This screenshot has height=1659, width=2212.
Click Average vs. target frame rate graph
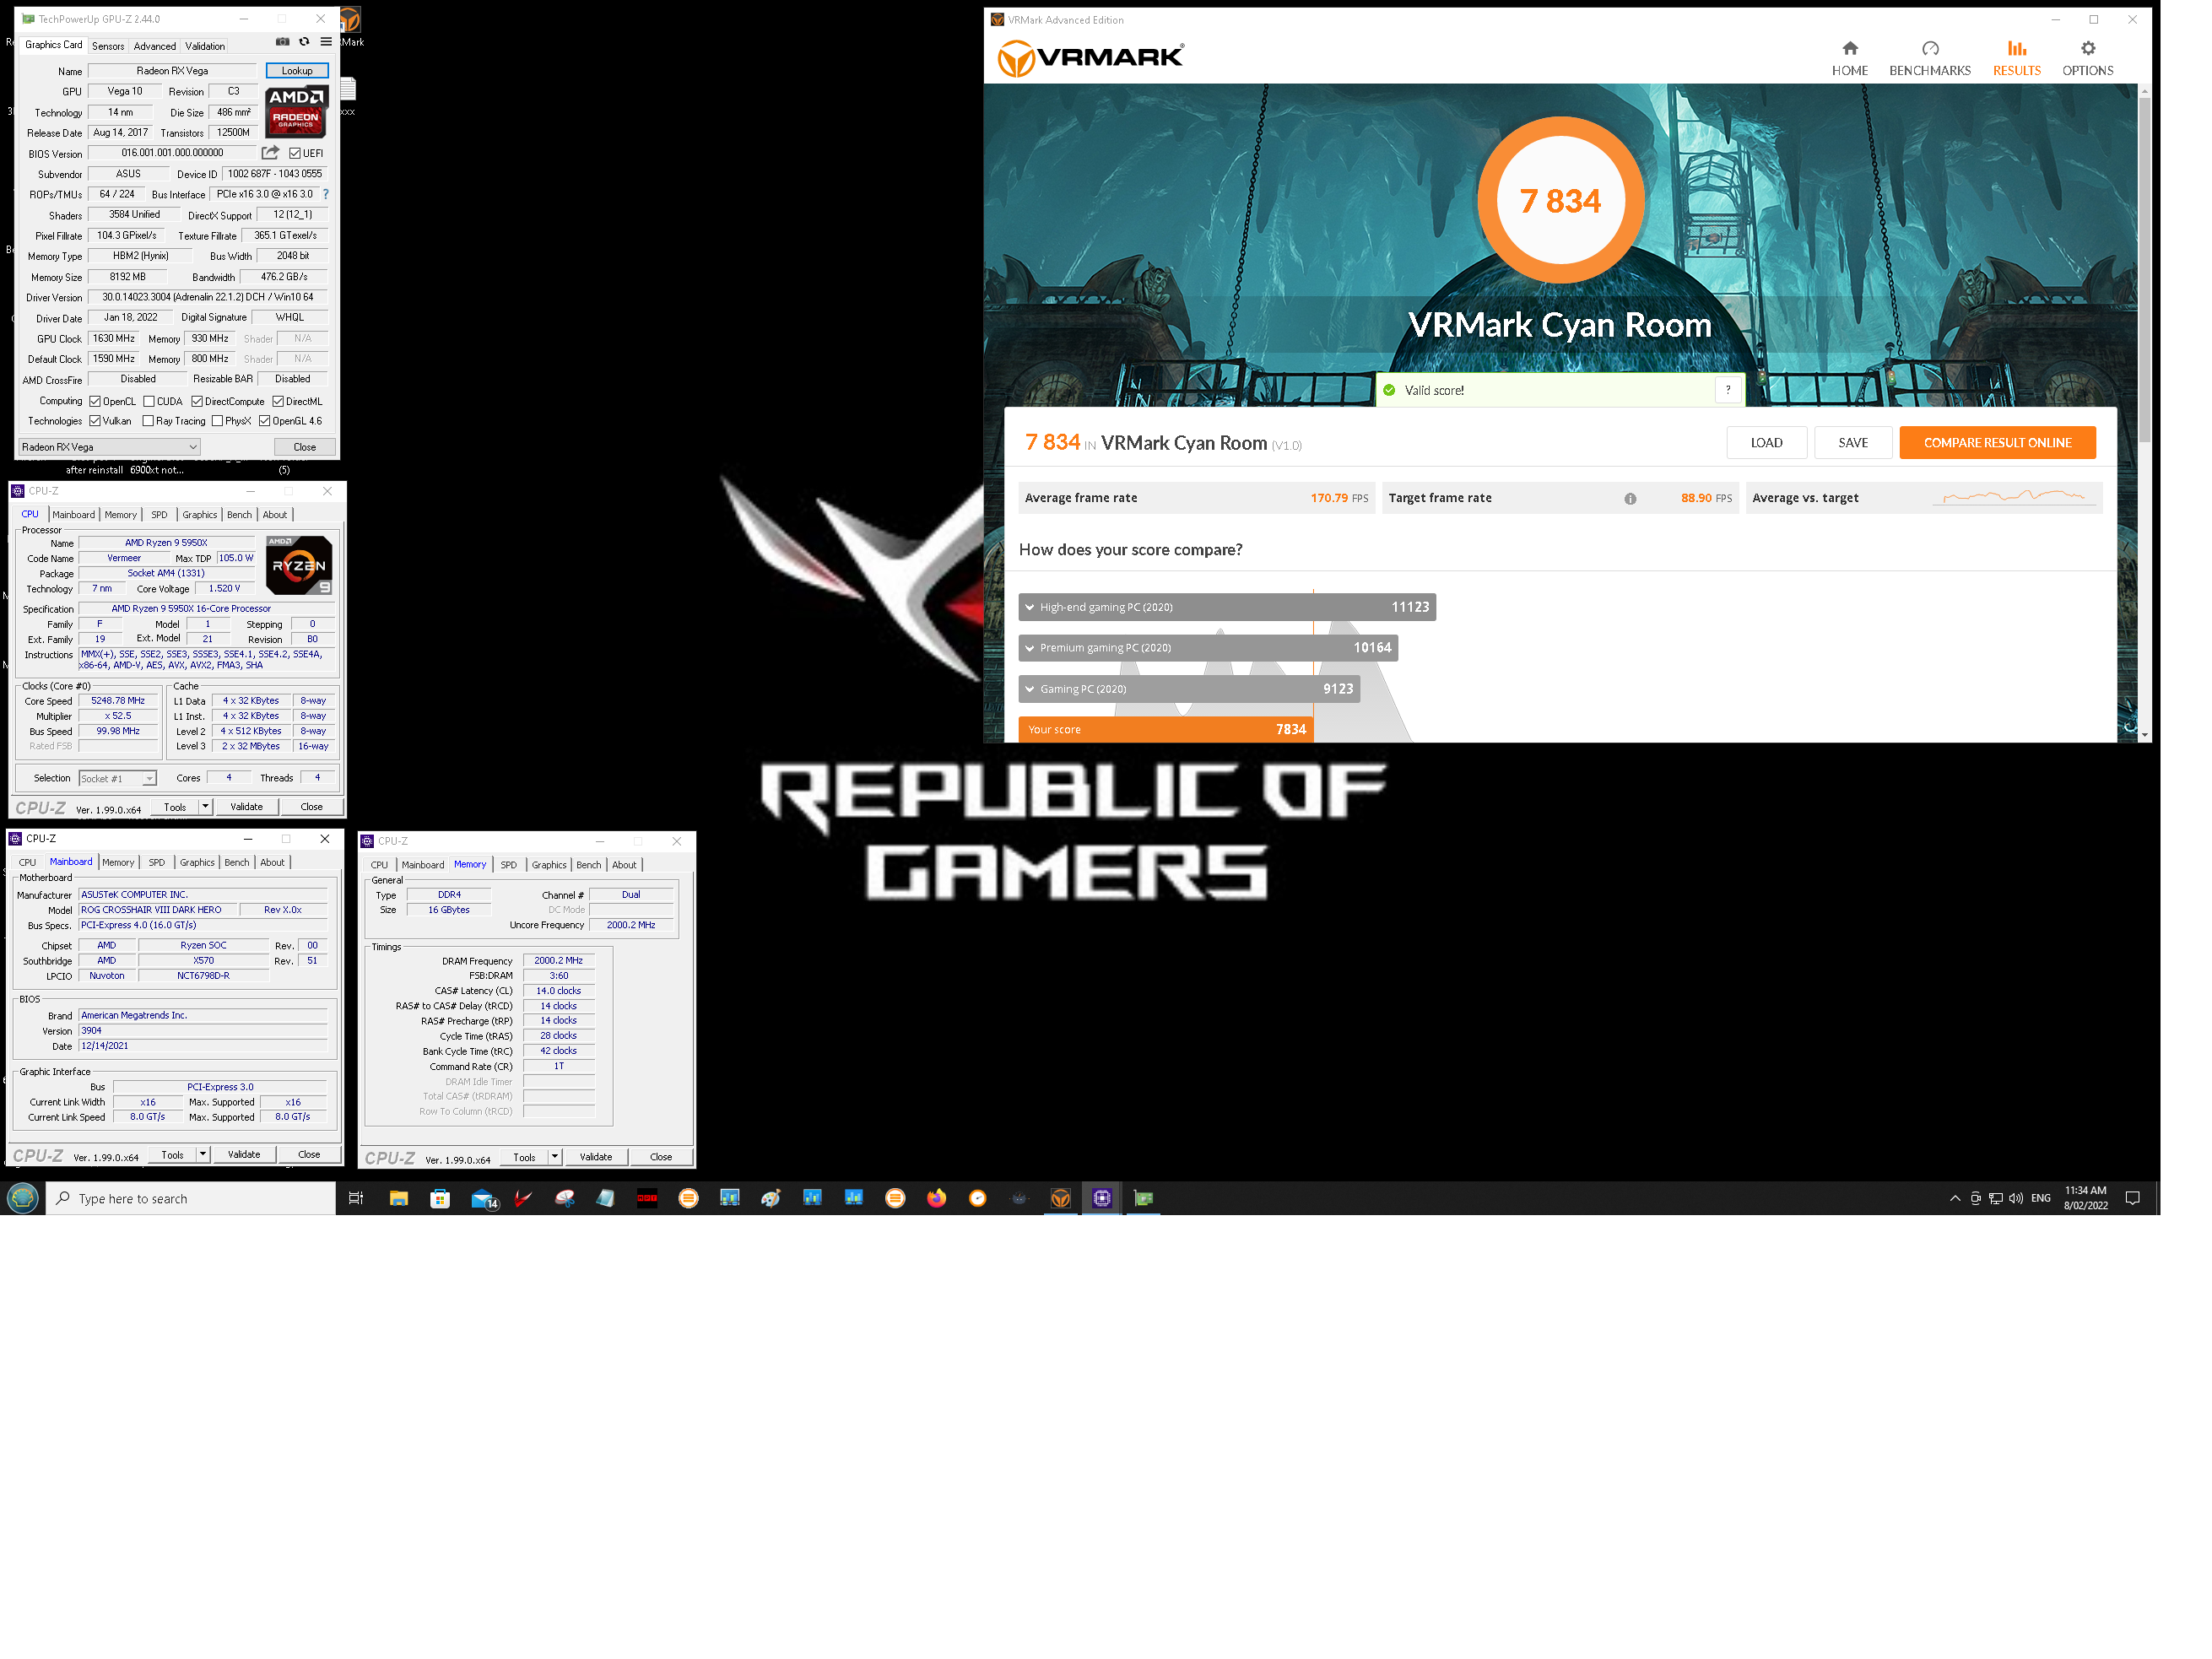pos(2014,497)
